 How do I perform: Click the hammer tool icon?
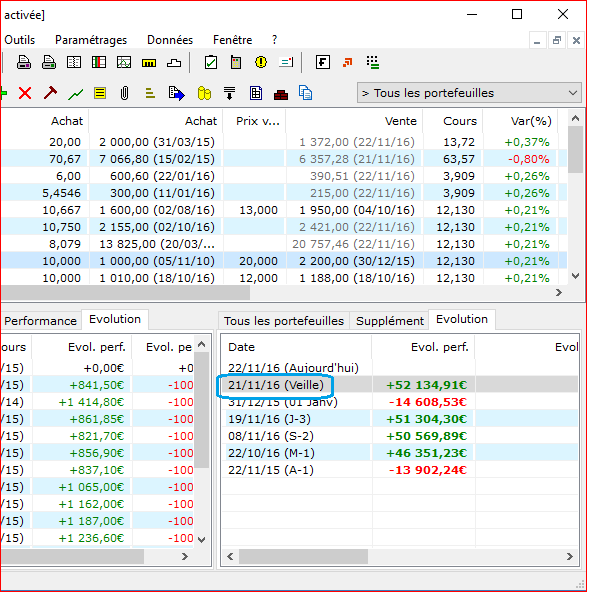[x=50, y=93]
